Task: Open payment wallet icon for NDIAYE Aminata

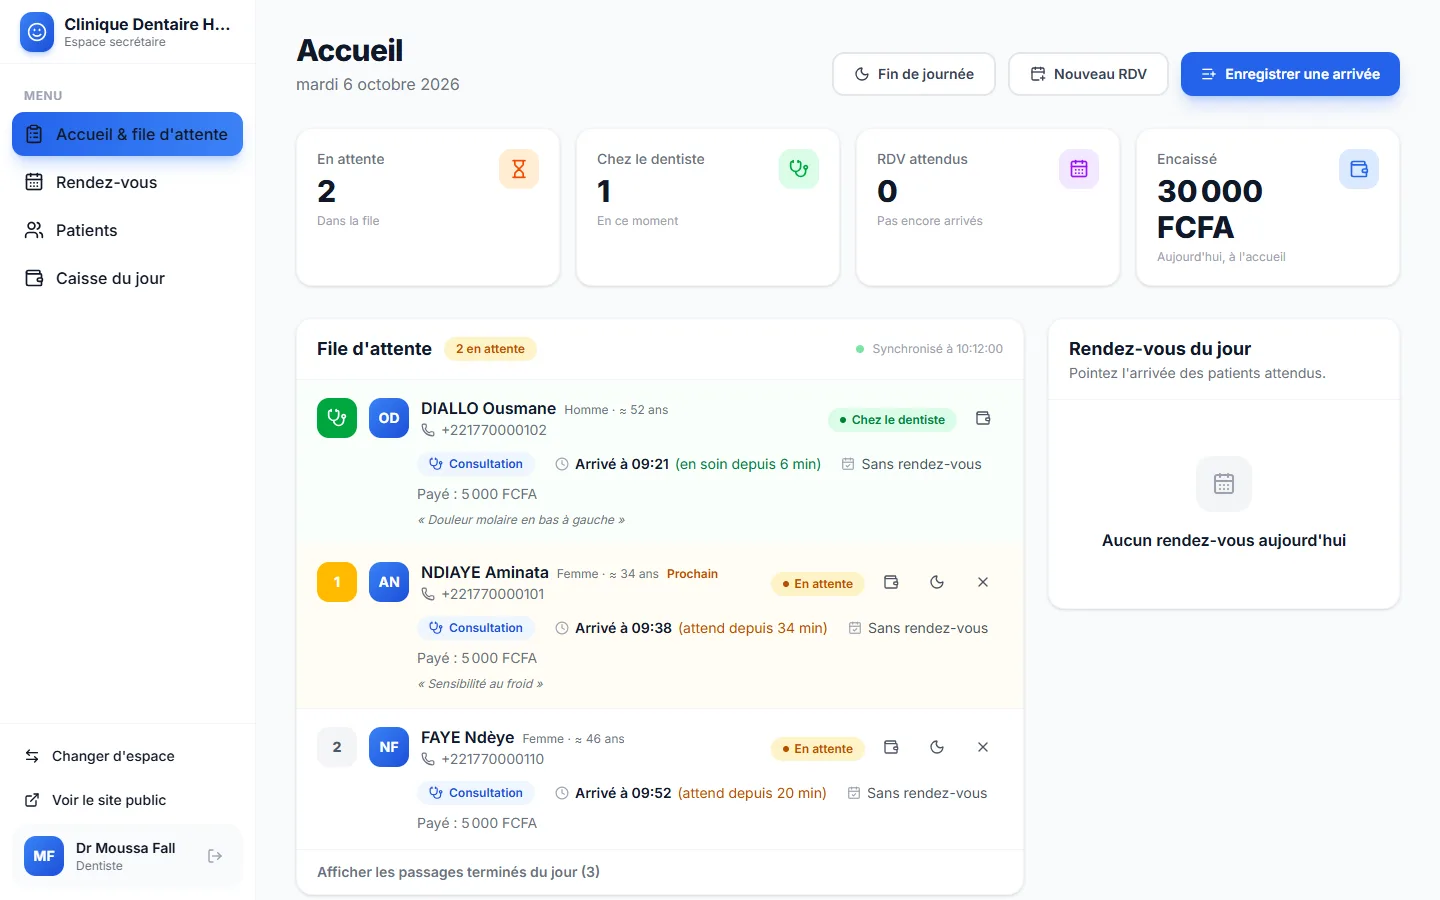Action: pyautogui.click(x=891, y=582)
